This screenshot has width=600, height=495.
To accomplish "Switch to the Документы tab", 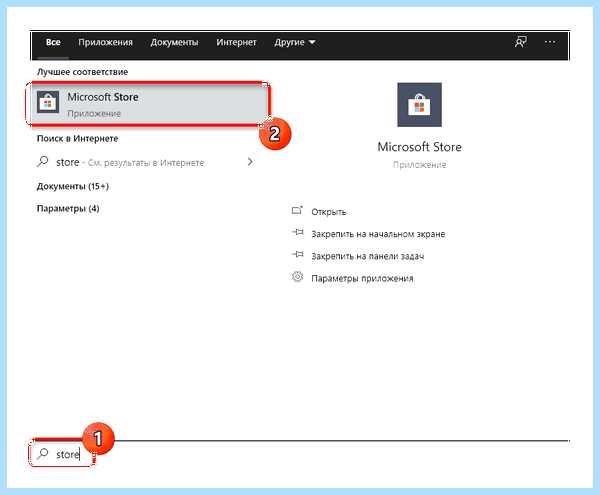I will coord(174,42).
